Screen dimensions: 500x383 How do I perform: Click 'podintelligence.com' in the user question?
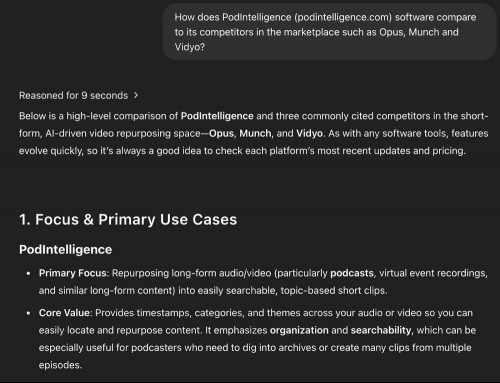[343, 17]
